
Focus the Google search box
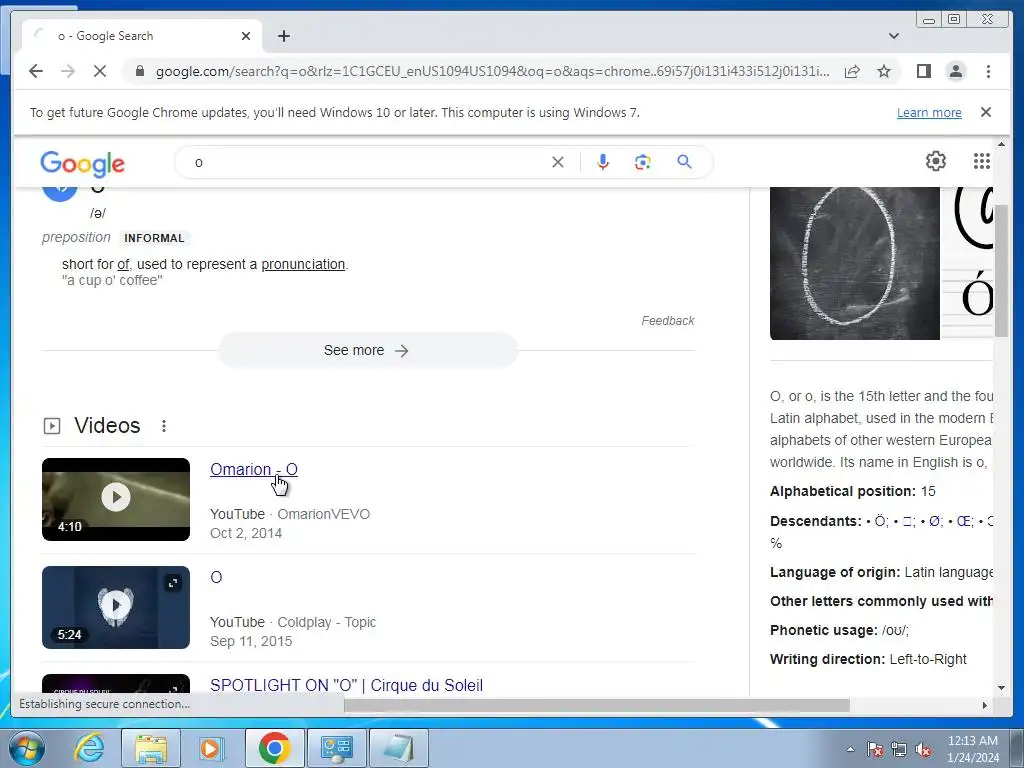[x=369, y=162]
